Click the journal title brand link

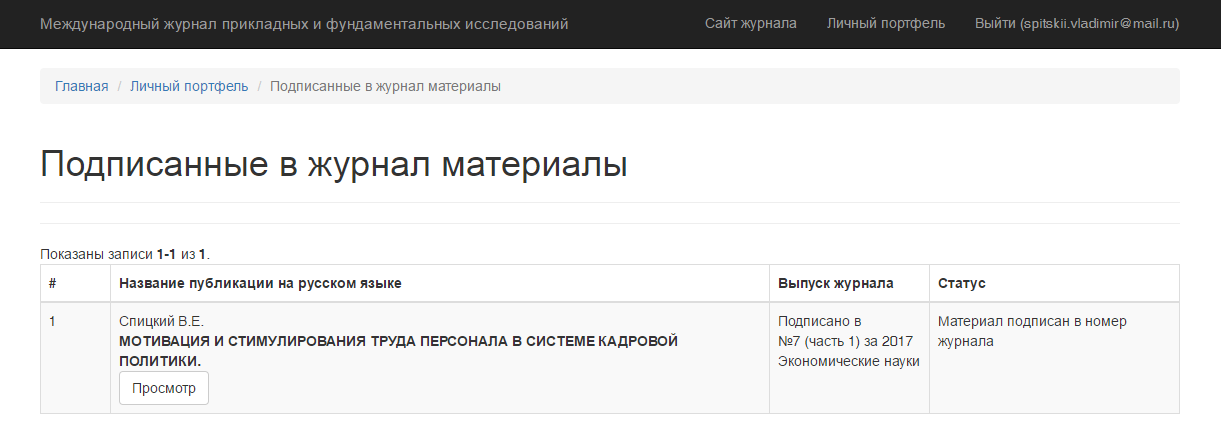pyautogui.click(x=304, y=23)
